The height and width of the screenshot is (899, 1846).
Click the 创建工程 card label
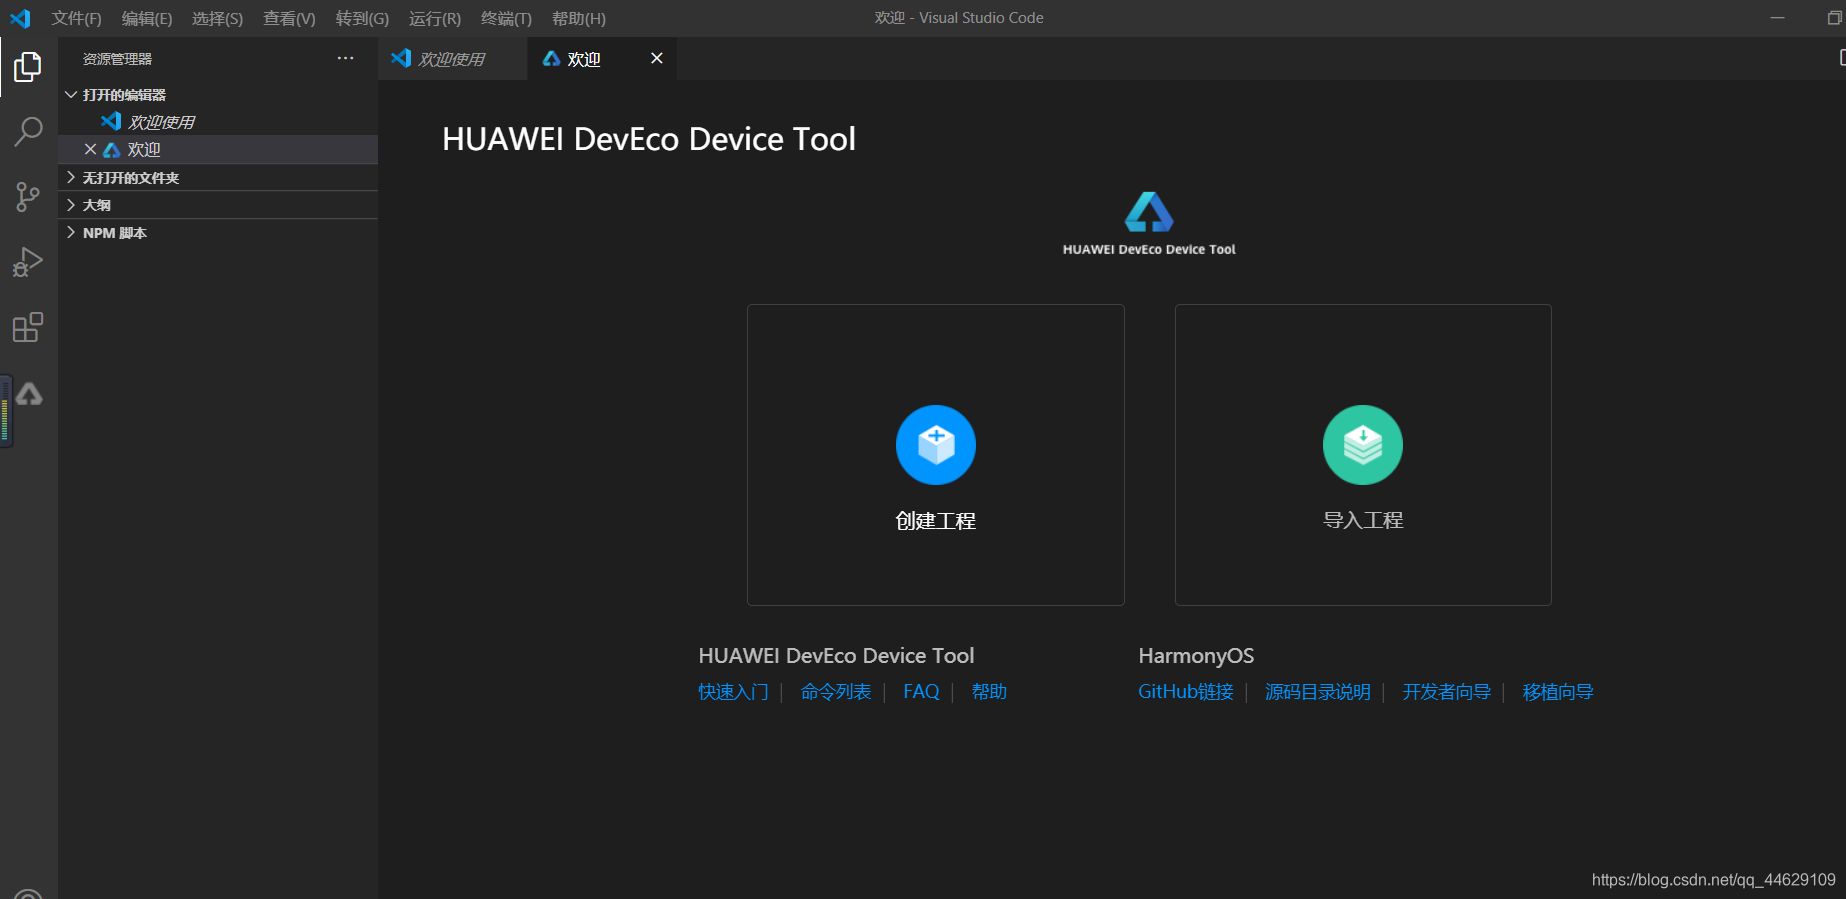(935, 521)
